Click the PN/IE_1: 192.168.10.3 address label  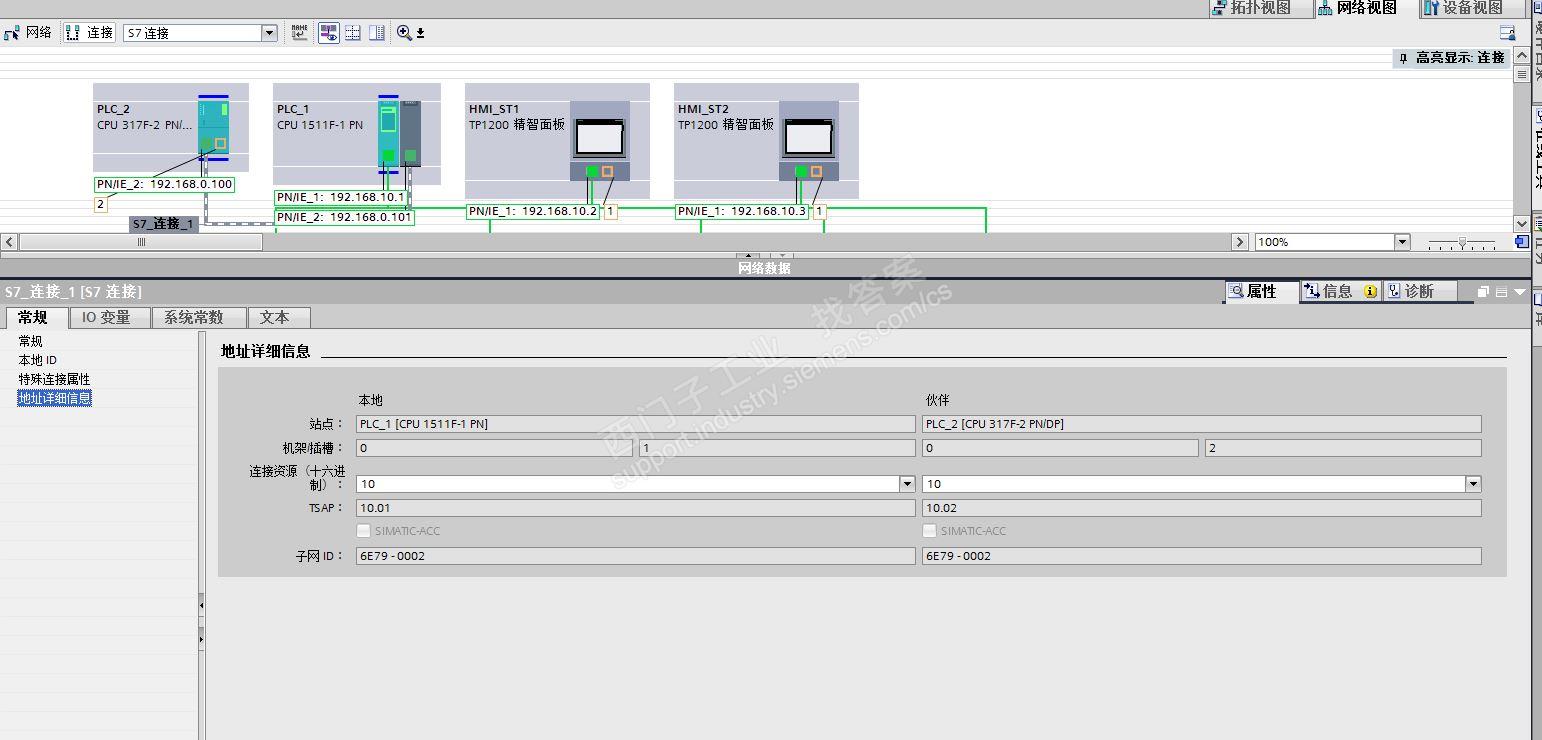(x=742, y=211)
